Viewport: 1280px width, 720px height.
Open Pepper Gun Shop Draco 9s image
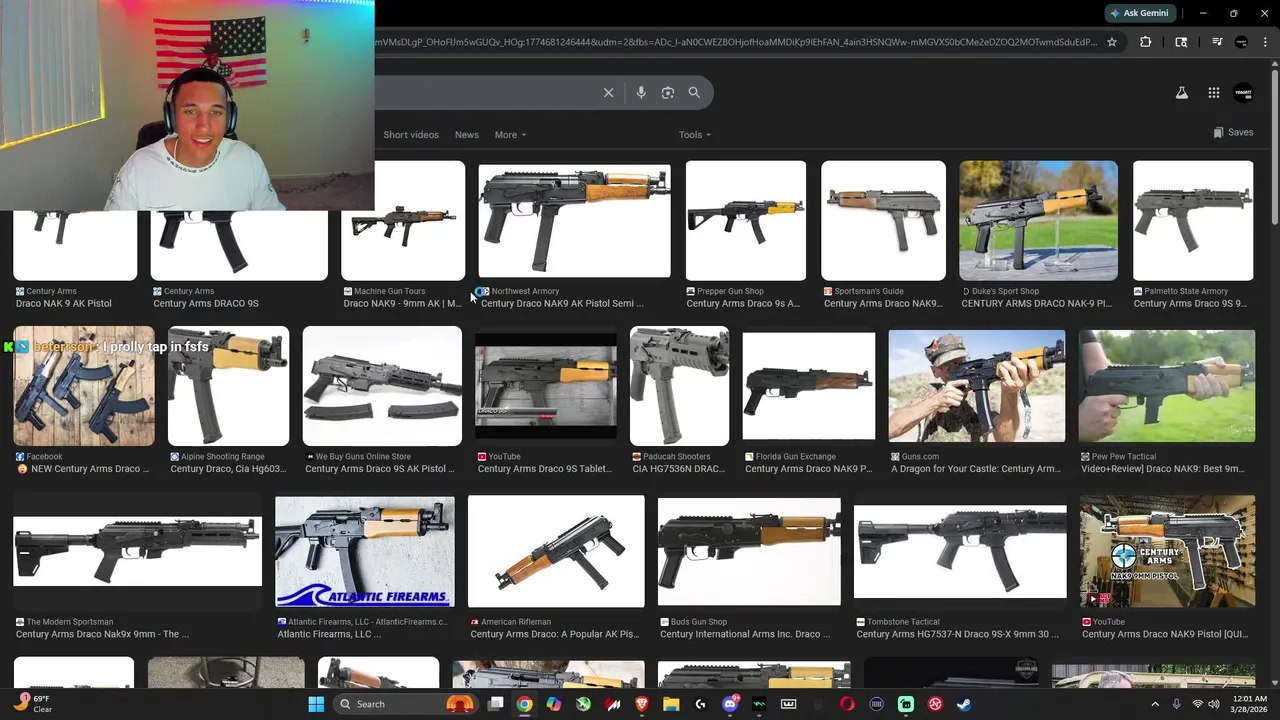pos(745,220)
